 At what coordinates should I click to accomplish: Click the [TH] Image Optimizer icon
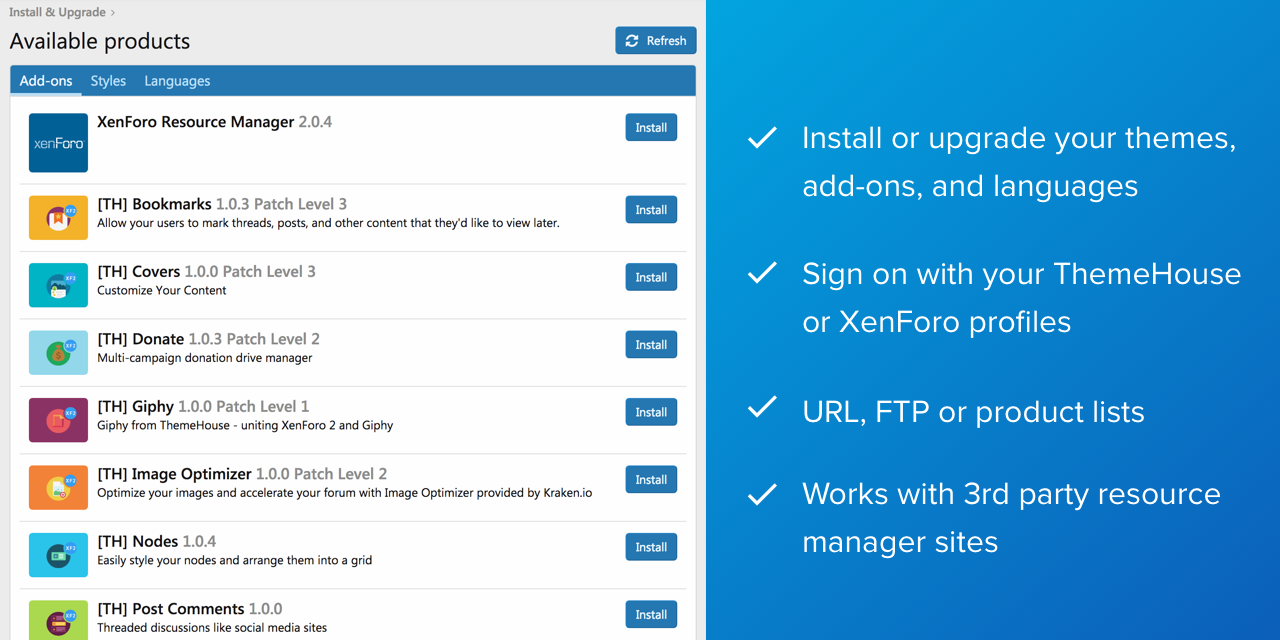tap(58, 487)
